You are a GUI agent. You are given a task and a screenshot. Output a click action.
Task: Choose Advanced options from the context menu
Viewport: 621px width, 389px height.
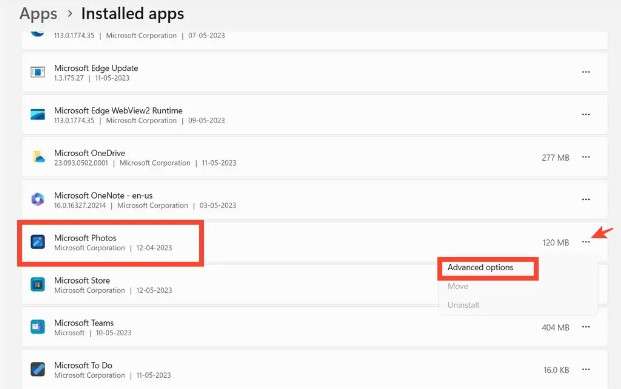pos(480,267)
